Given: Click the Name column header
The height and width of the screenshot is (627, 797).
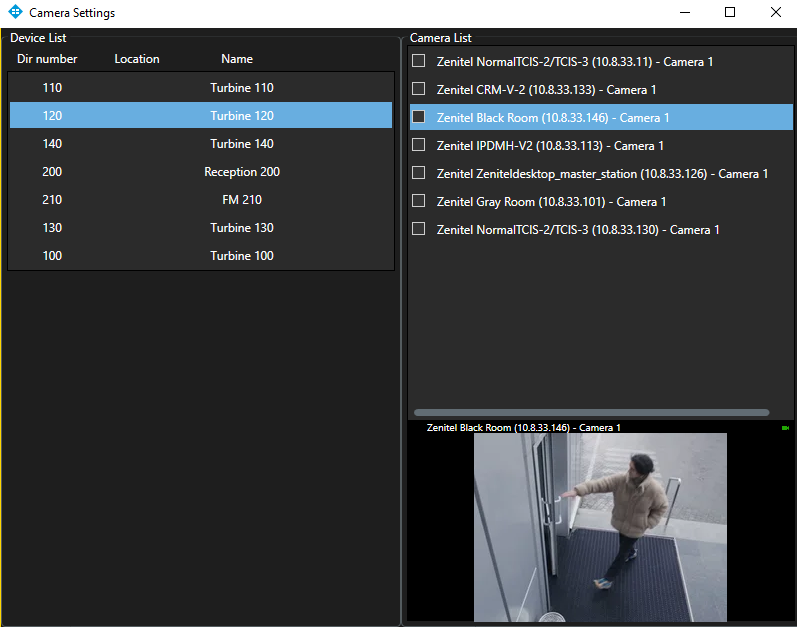Looking at the screenshot, I should (237, 59).
